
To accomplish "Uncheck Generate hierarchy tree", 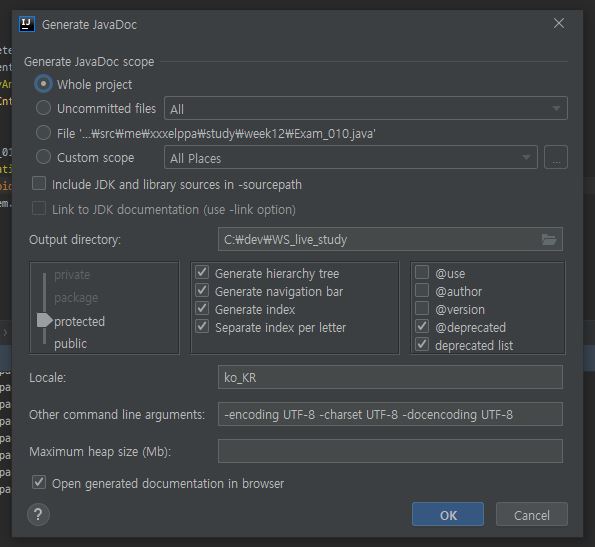I will pyautogui.click(x=202, y=272).
